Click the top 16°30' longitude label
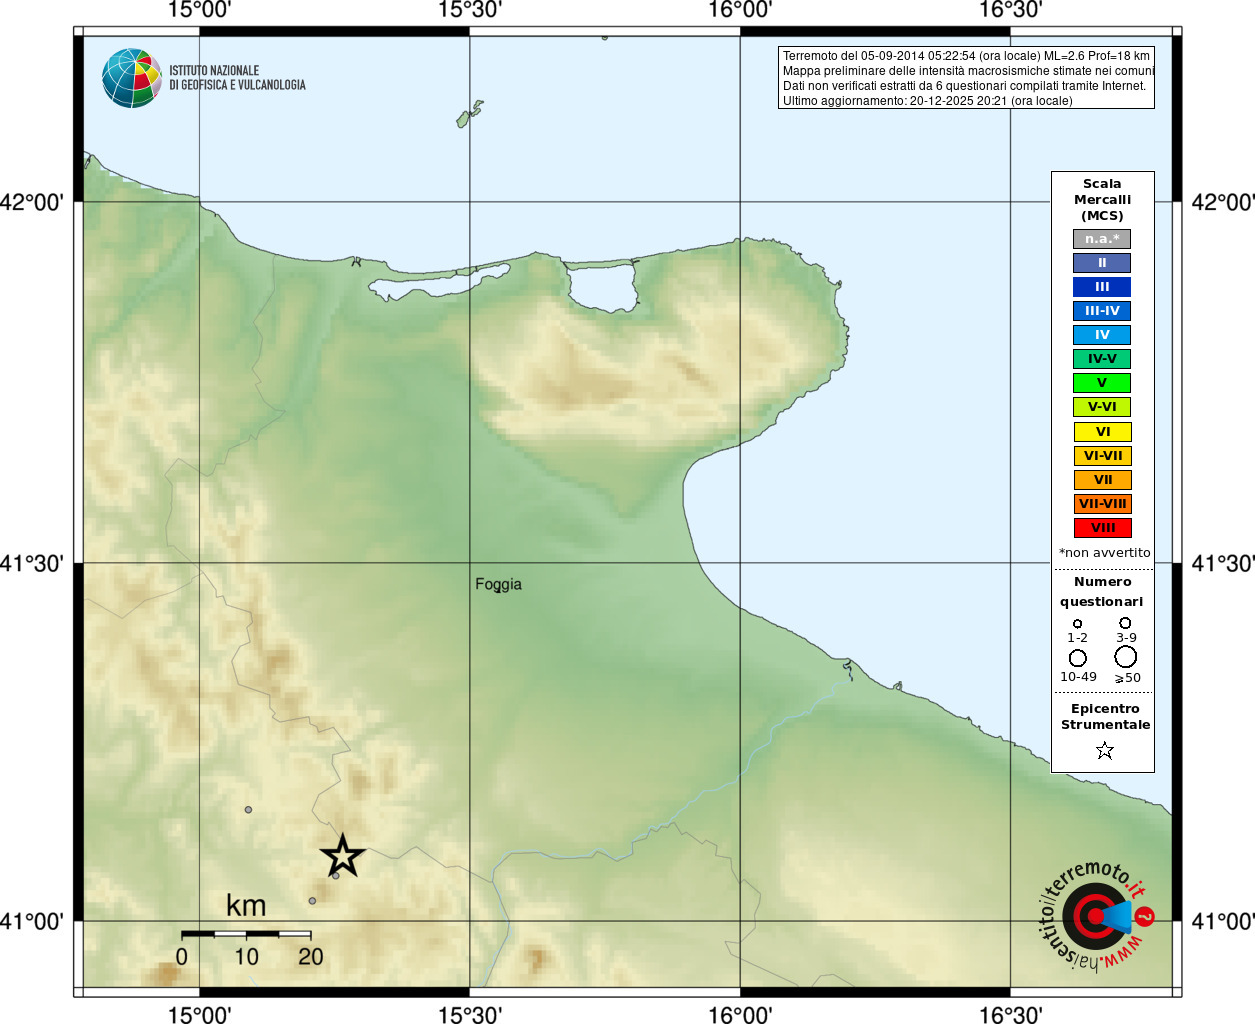 point(1010,10)
